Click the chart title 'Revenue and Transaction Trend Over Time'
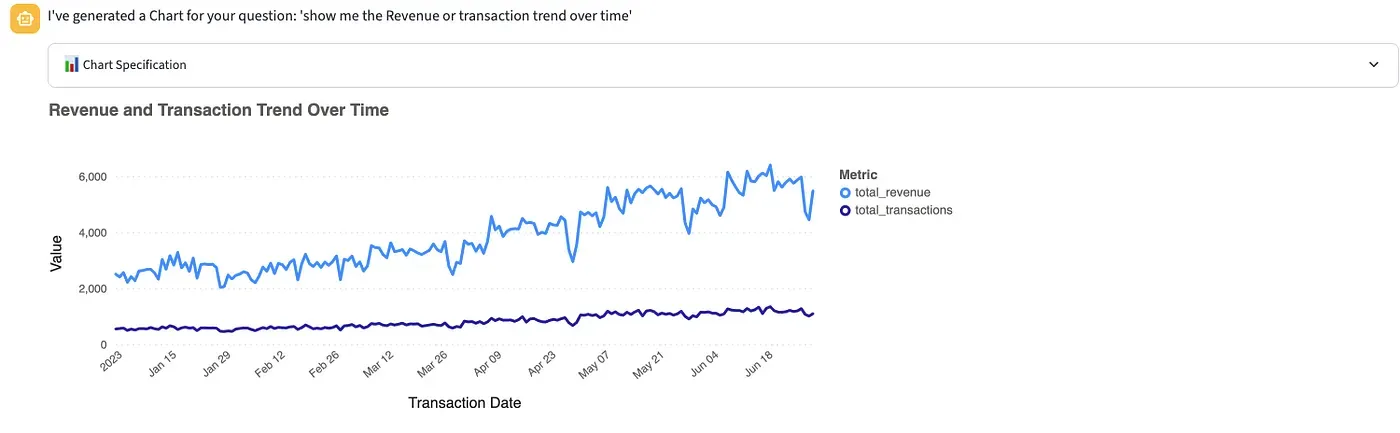The width and height of the screenshot is (1400, 433). (218, 110)
